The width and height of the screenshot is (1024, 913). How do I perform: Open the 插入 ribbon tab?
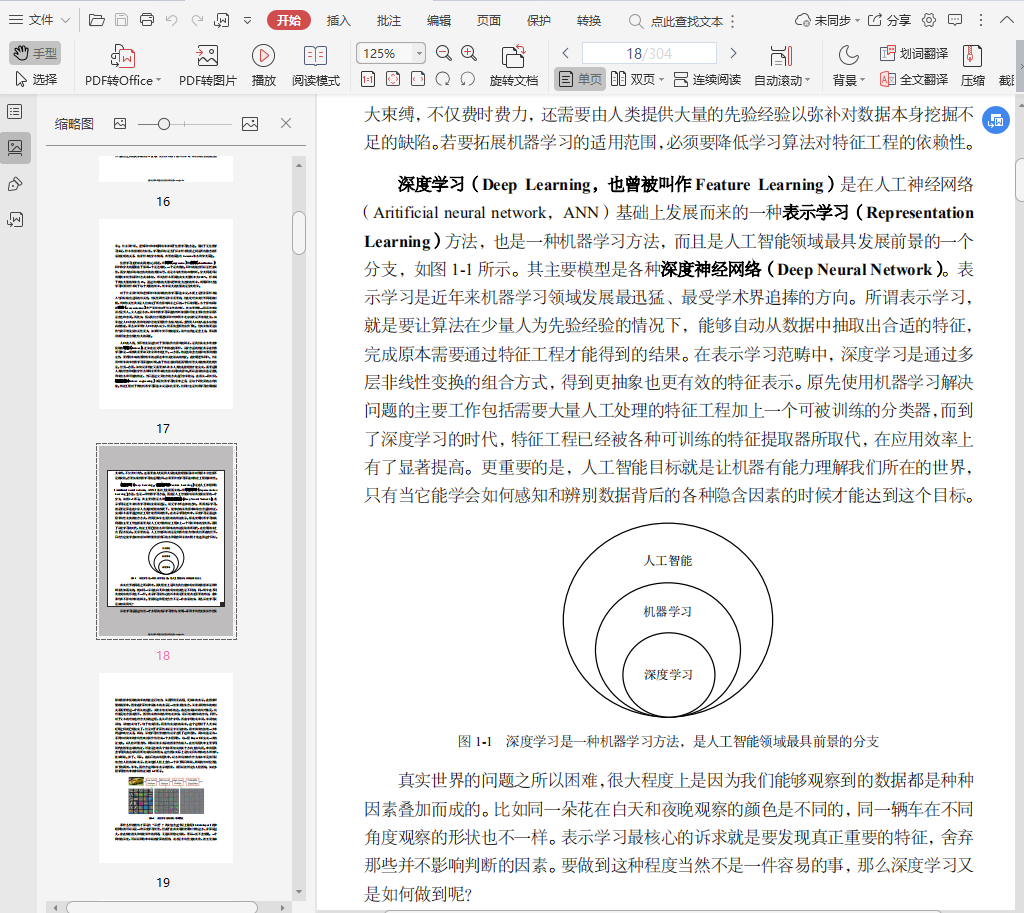click(x=339, y=20)
